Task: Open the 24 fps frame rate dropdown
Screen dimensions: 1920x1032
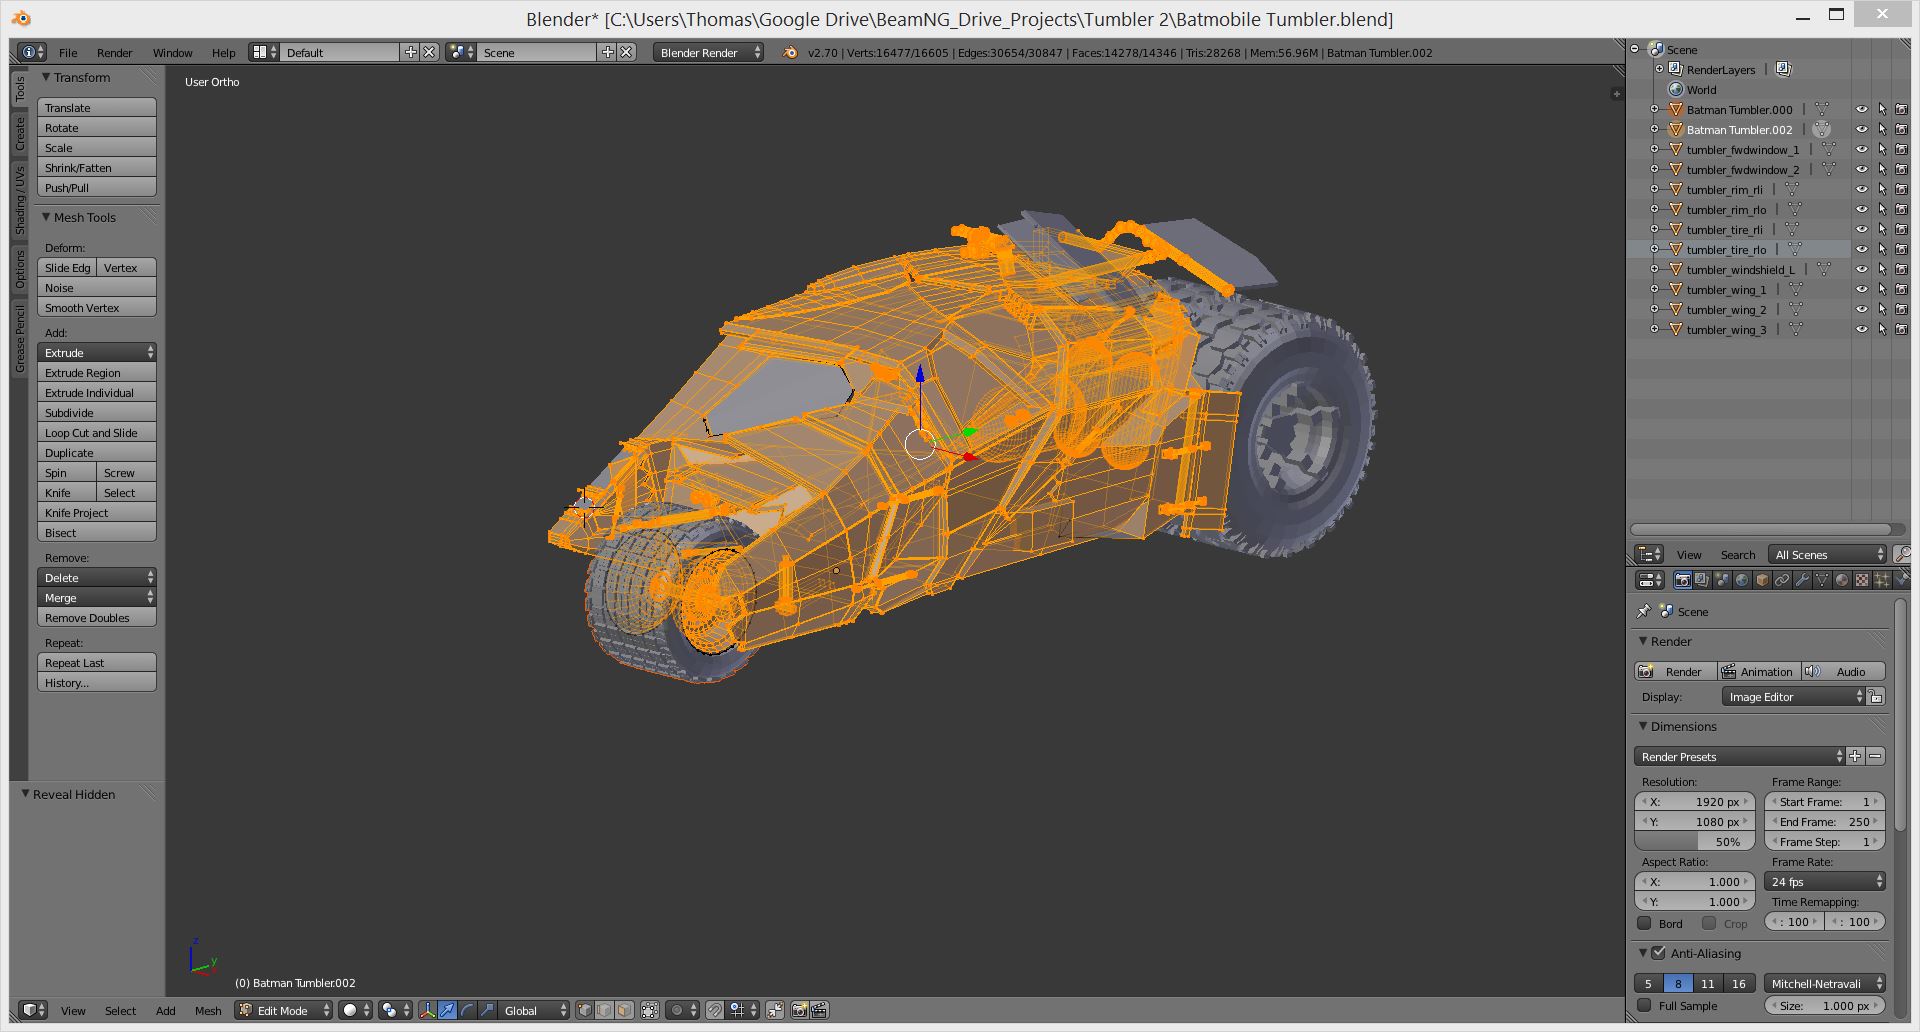Action: coord(1825,881)
